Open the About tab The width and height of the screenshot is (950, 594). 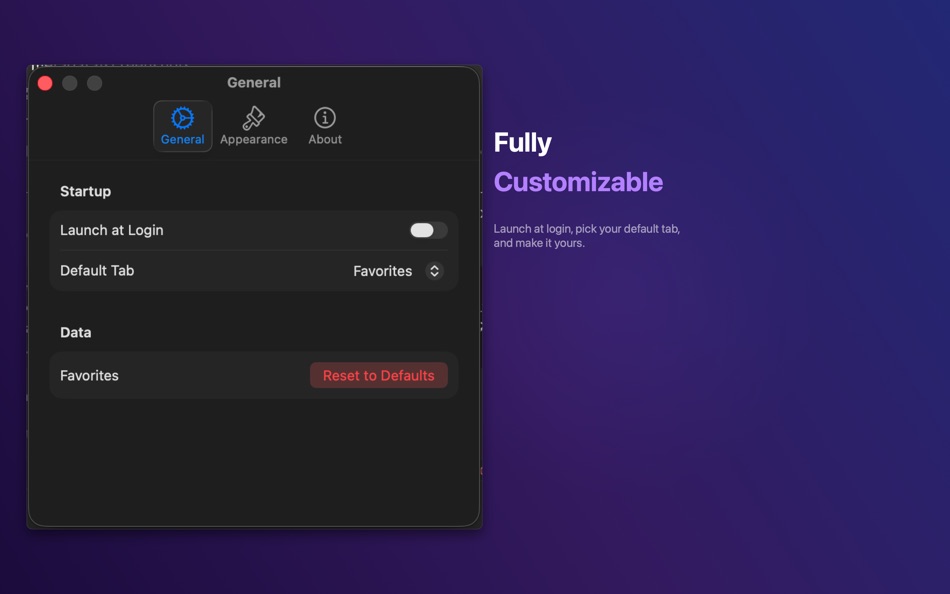click(324, 125)
